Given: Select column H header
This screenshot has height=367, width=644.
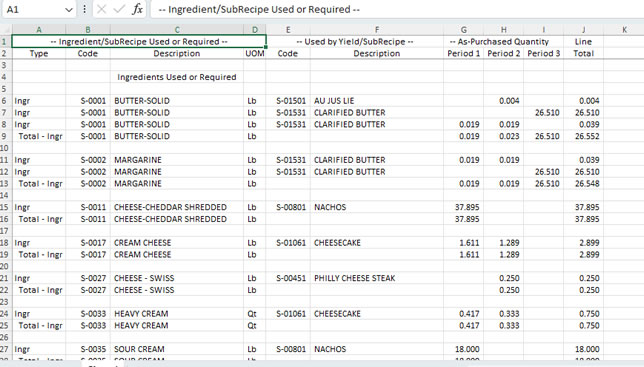Looking at the screenshot, I should pyautogui.click(x=504, y=30).
